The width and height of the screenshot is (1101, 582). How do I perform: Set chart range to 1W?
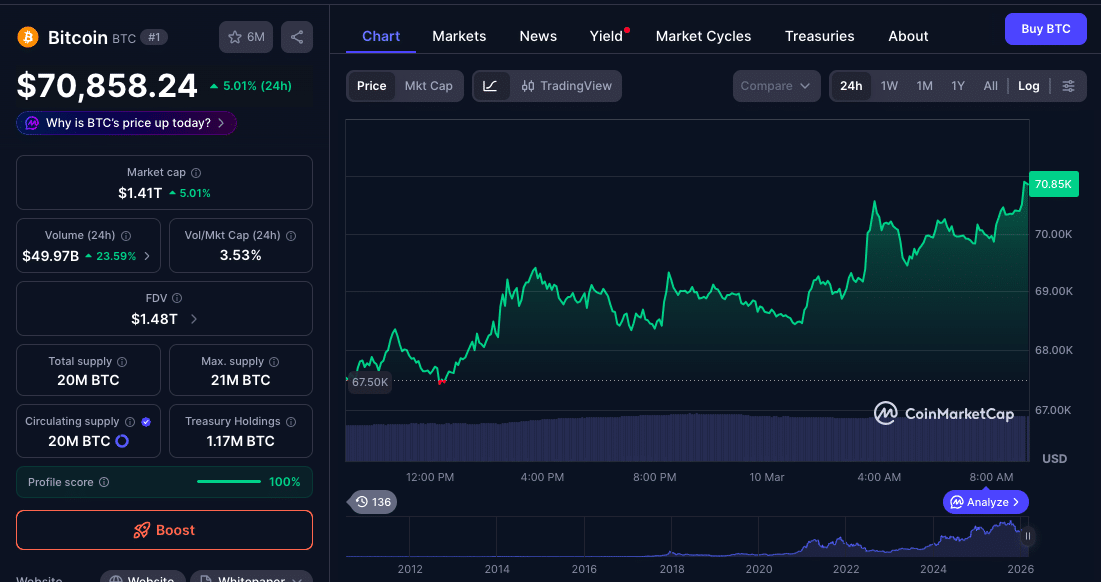889,86
